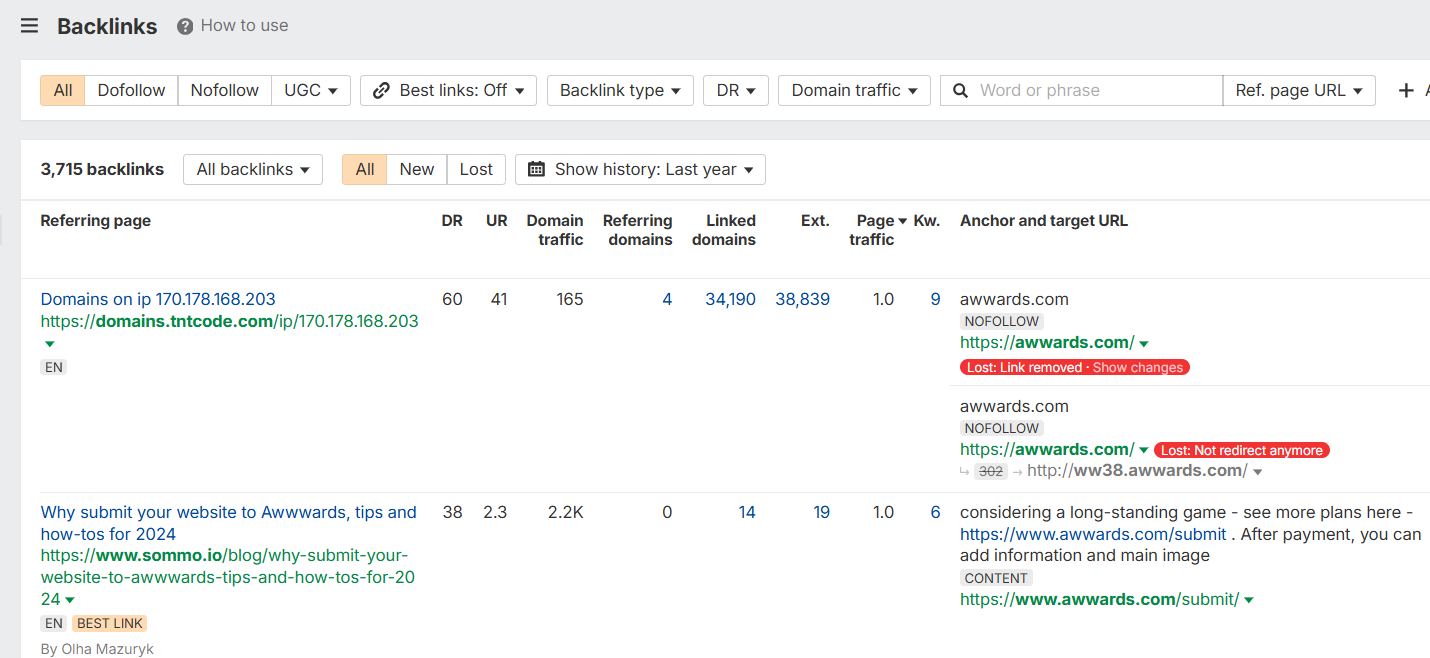Open Best links: Off dropdown
The image size is (1430, 658).
coord(448,90)
